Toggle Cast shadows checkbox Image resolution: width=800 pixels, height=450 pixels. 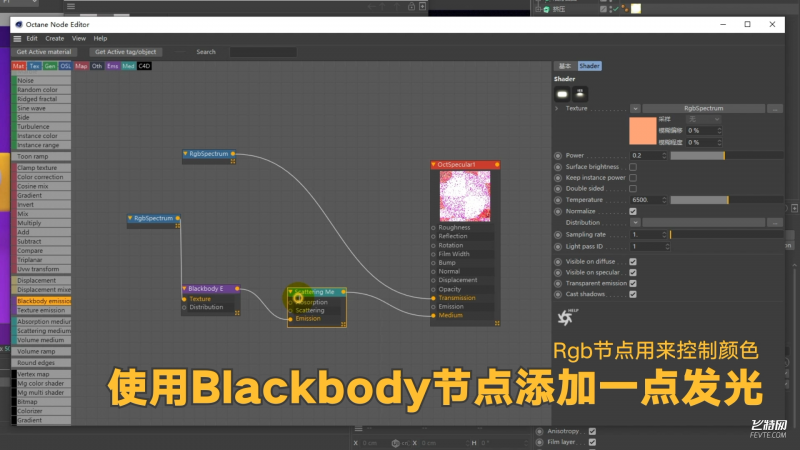[x=633, y=294]
